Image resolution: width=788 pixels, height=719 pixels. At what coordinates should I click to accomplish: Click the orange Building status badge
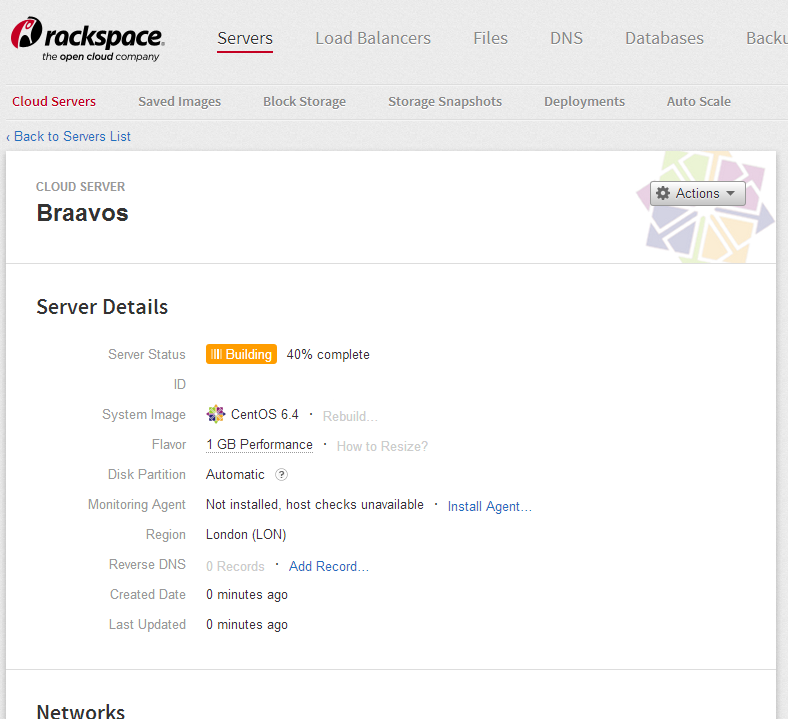point(241,354)
